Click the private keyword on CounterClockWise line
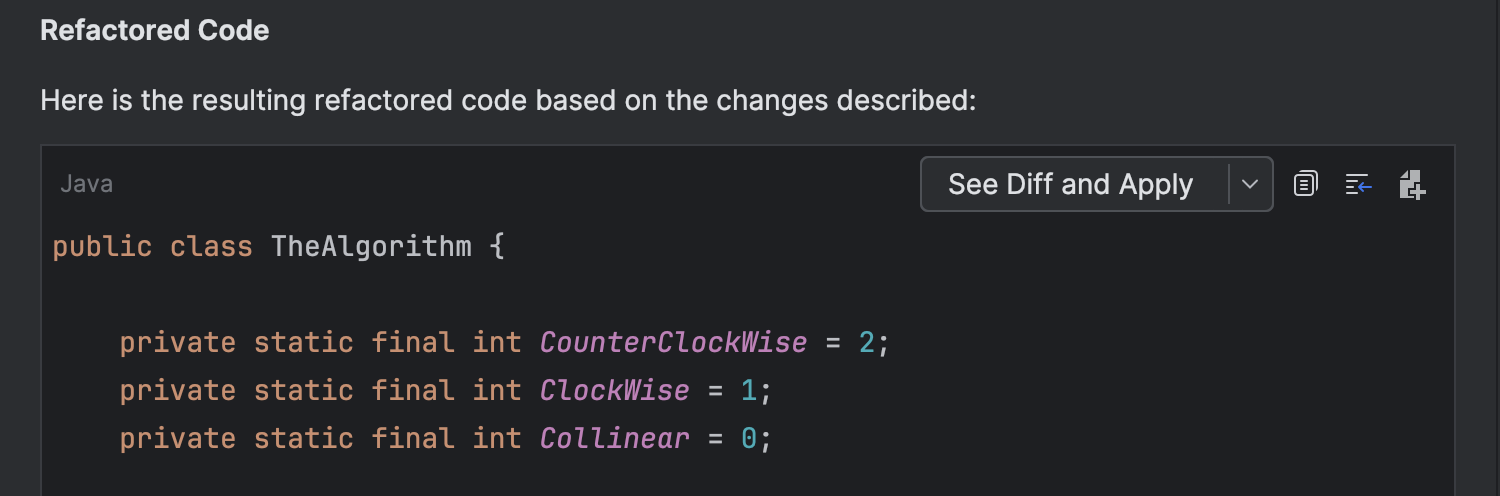 [178, 343]
